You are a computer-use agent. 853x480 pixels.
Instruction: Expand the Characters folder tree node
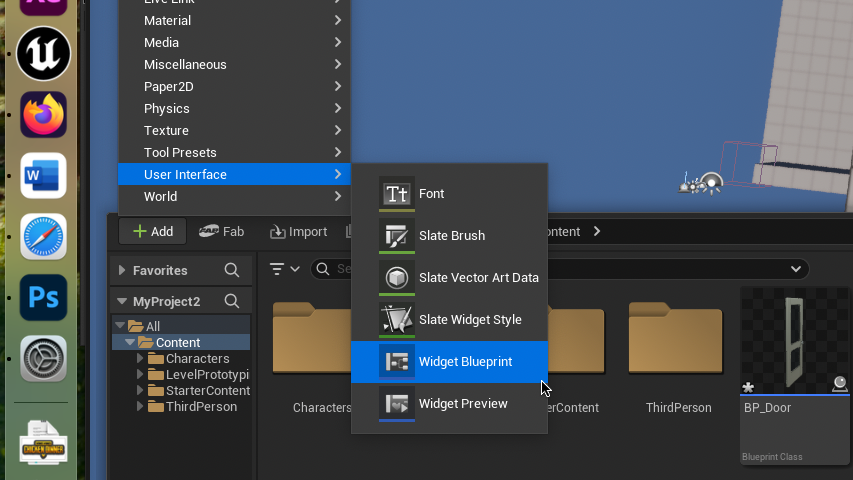141,359
